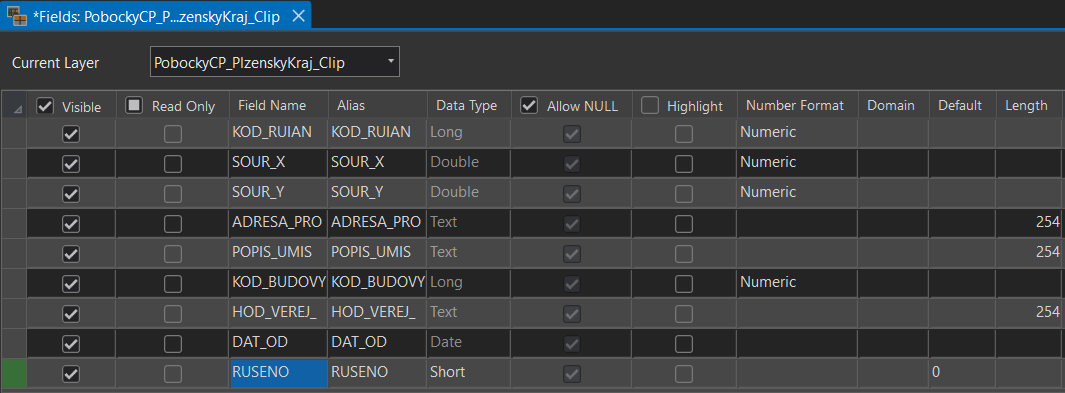Uncheck Visible for KOD_RUIAN row
The height and width of the screenshot is (393, 1065).
pos(71,134)
